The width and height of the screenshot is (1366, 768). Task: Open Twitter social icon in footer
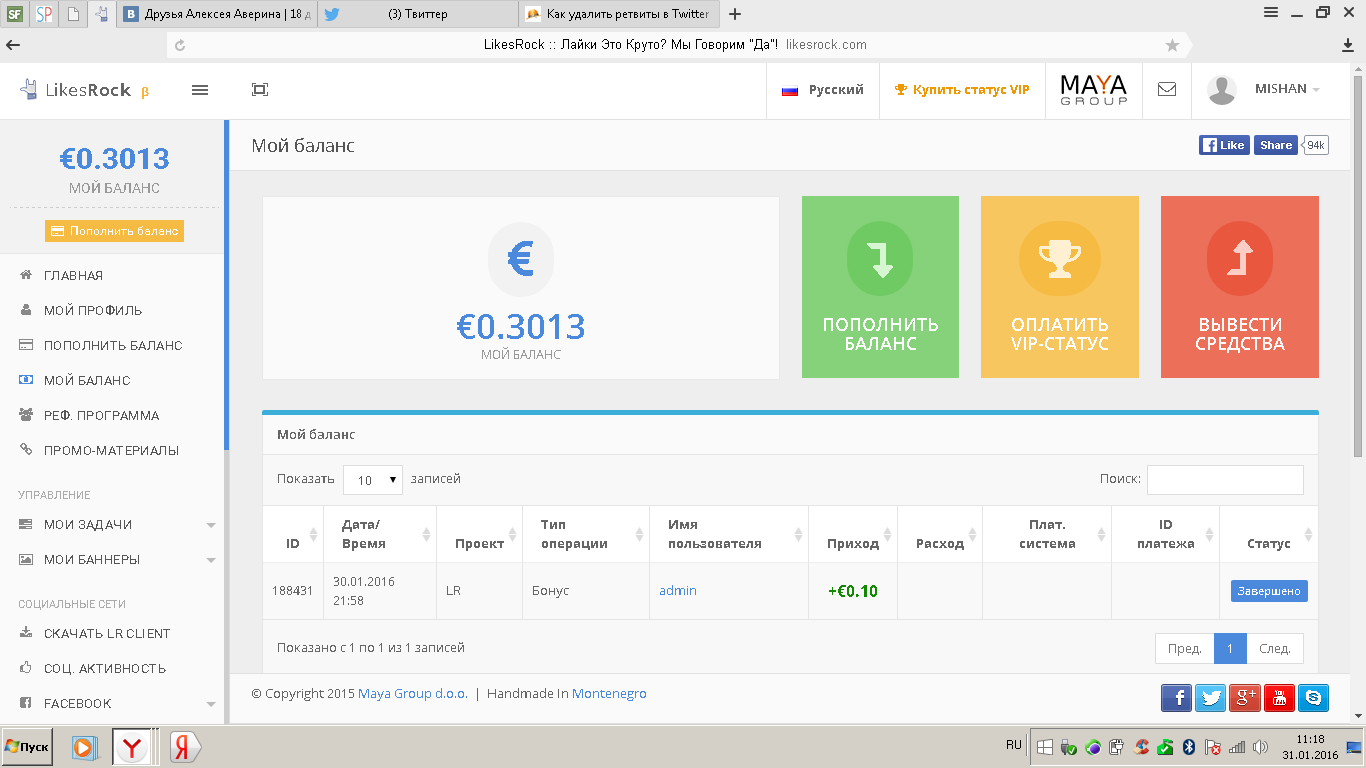point(1211,698)
